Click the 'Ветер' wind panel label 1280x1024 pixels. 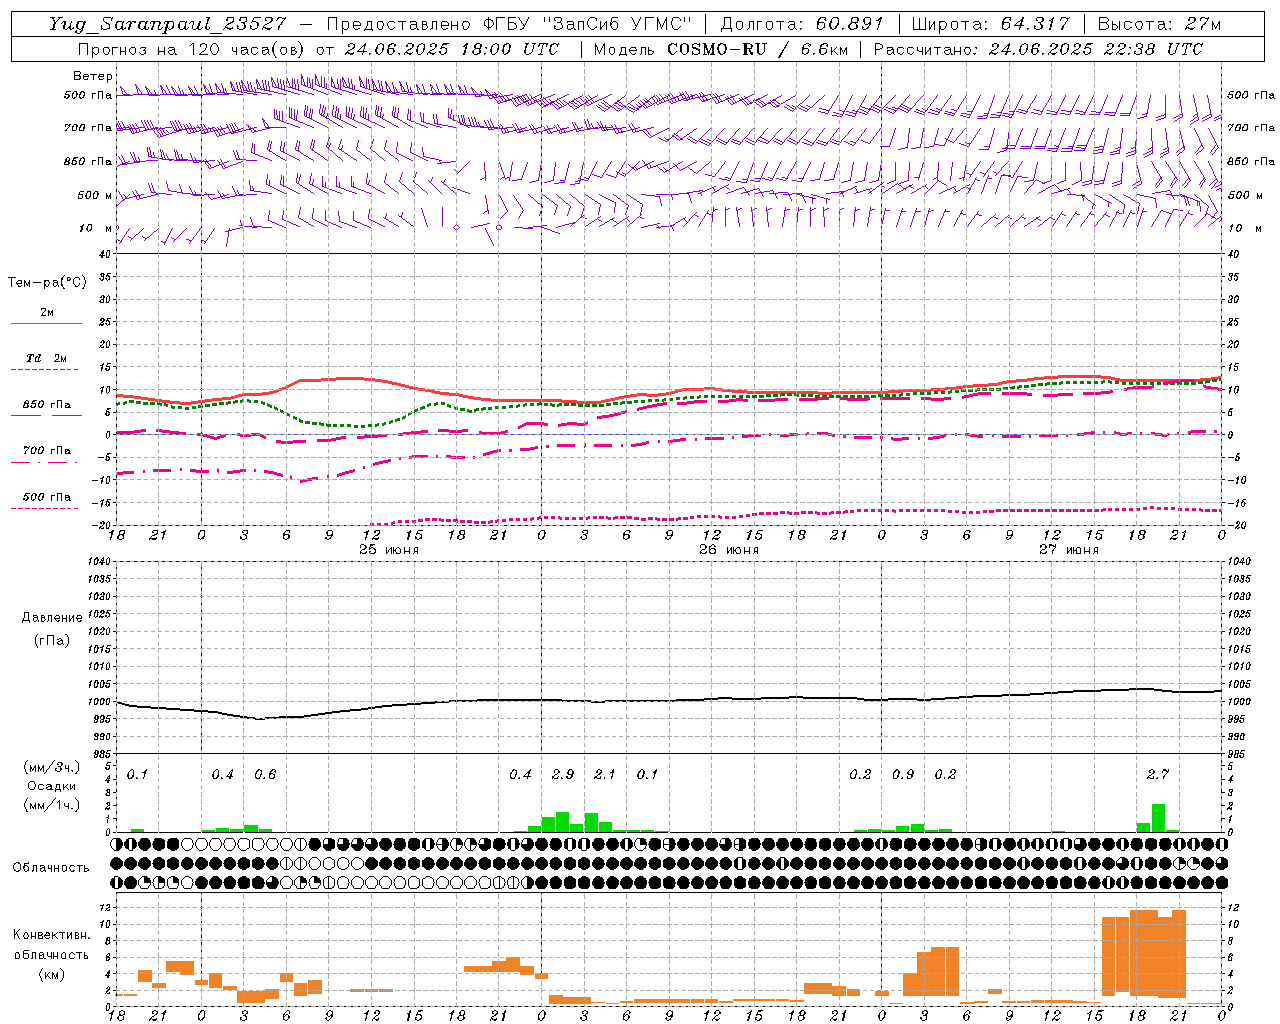(93, 76)
